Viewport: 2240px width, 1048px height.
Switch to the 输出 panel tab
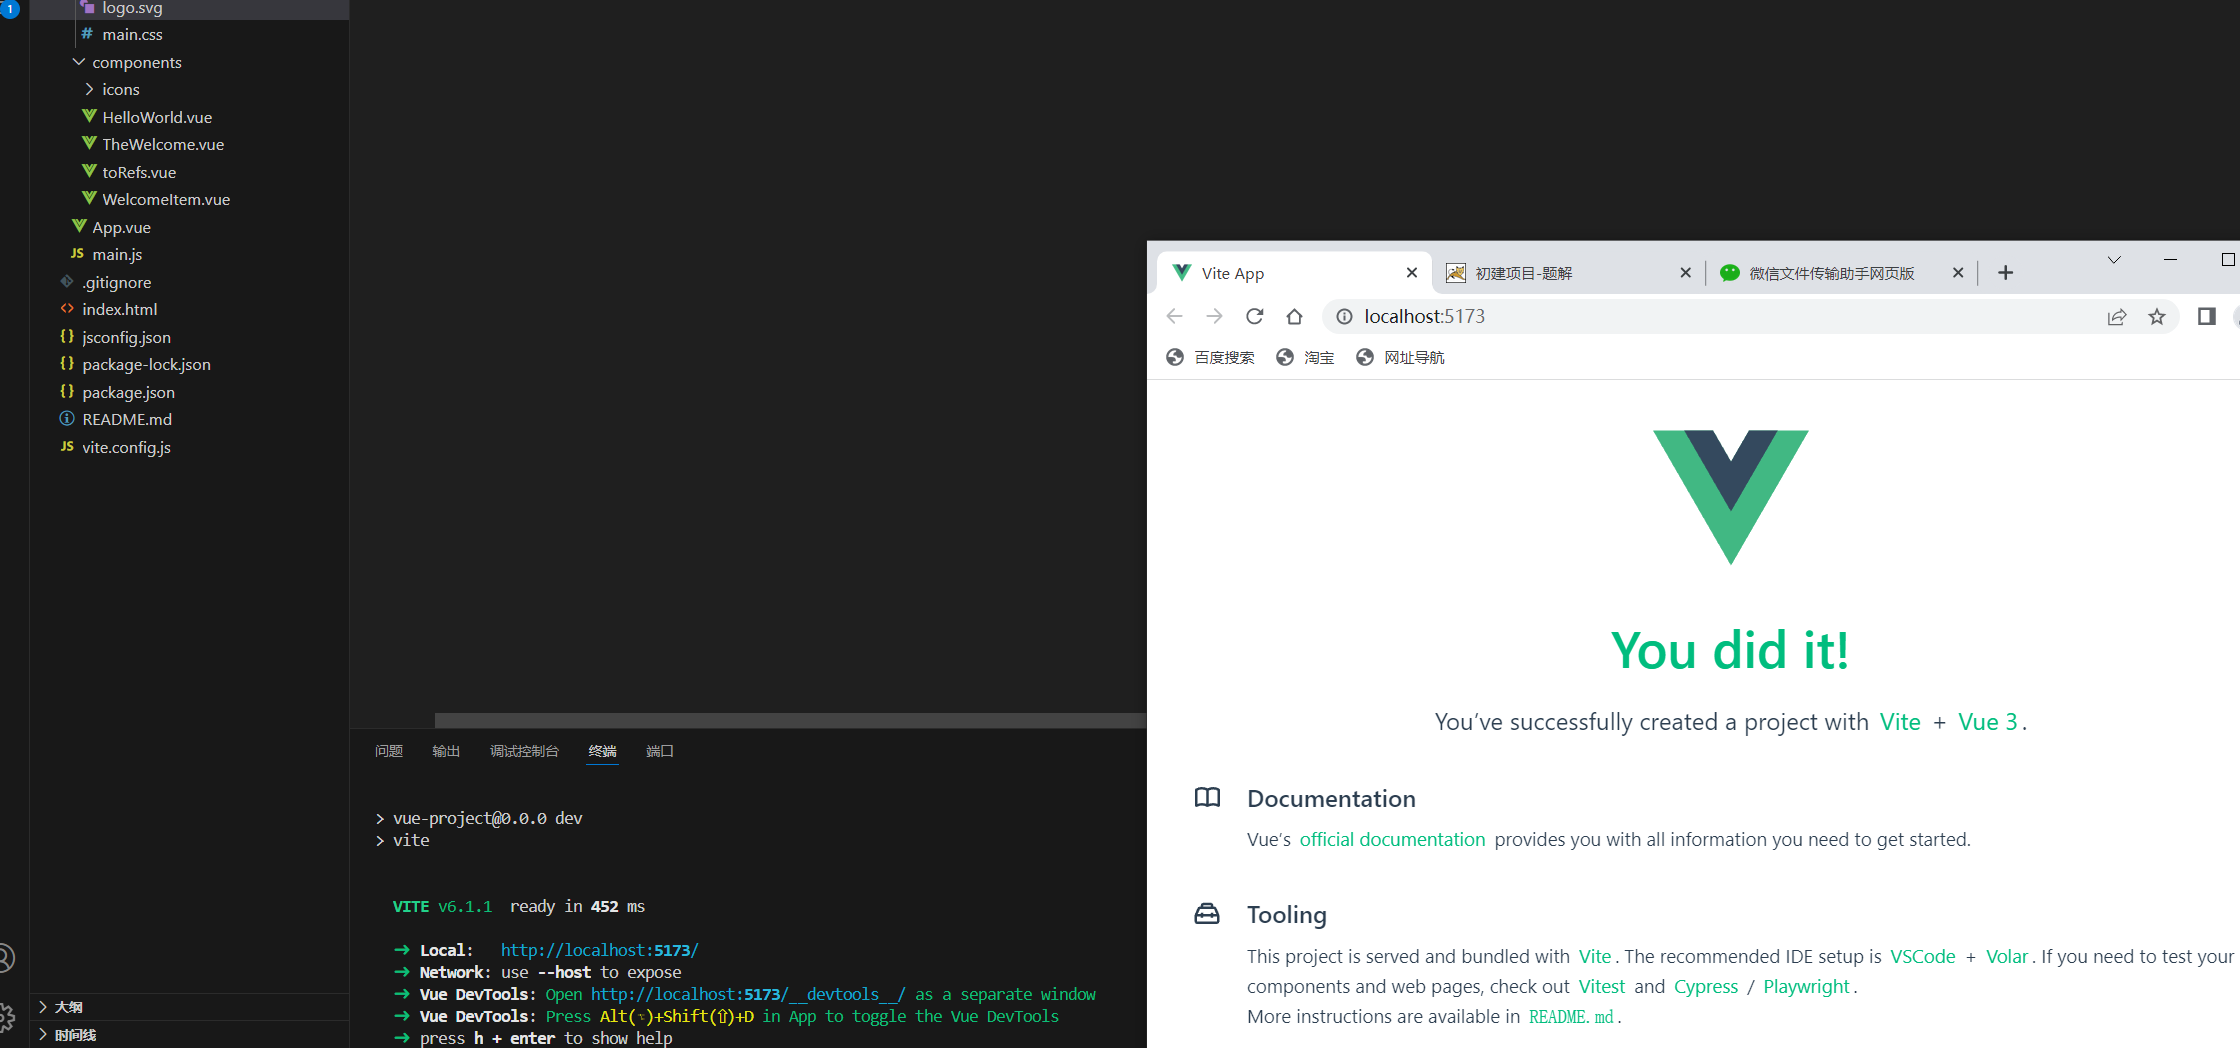coord(446,751)
